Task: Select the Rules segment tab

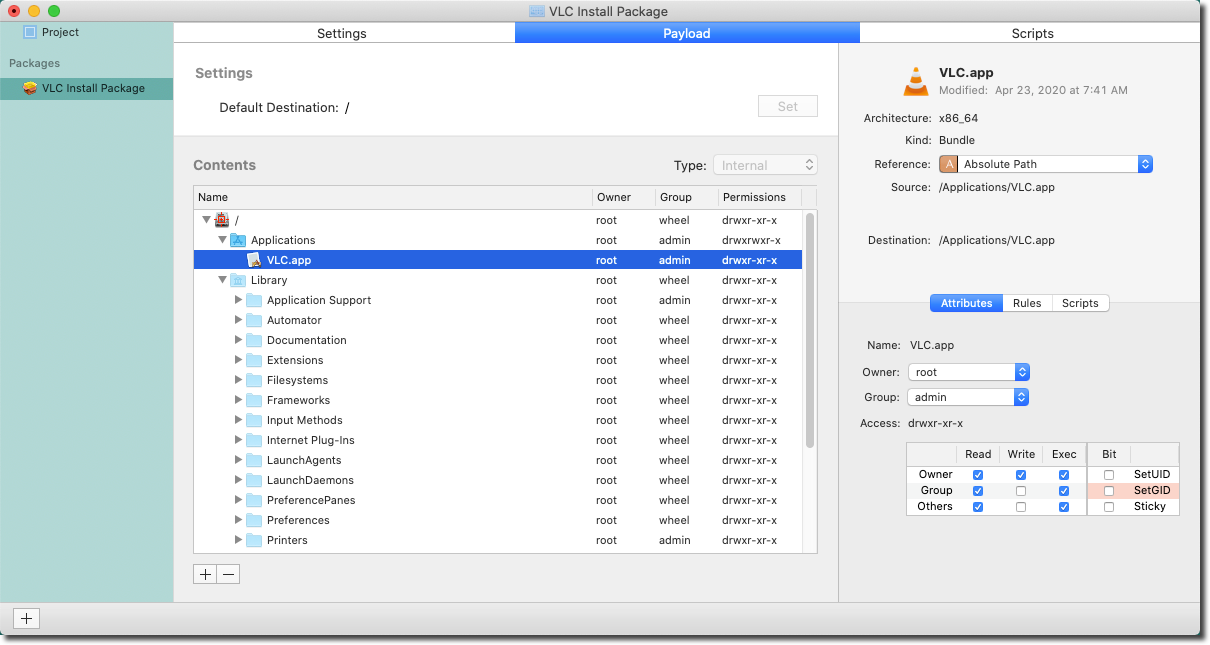Action: click(x=1027, y=303)
